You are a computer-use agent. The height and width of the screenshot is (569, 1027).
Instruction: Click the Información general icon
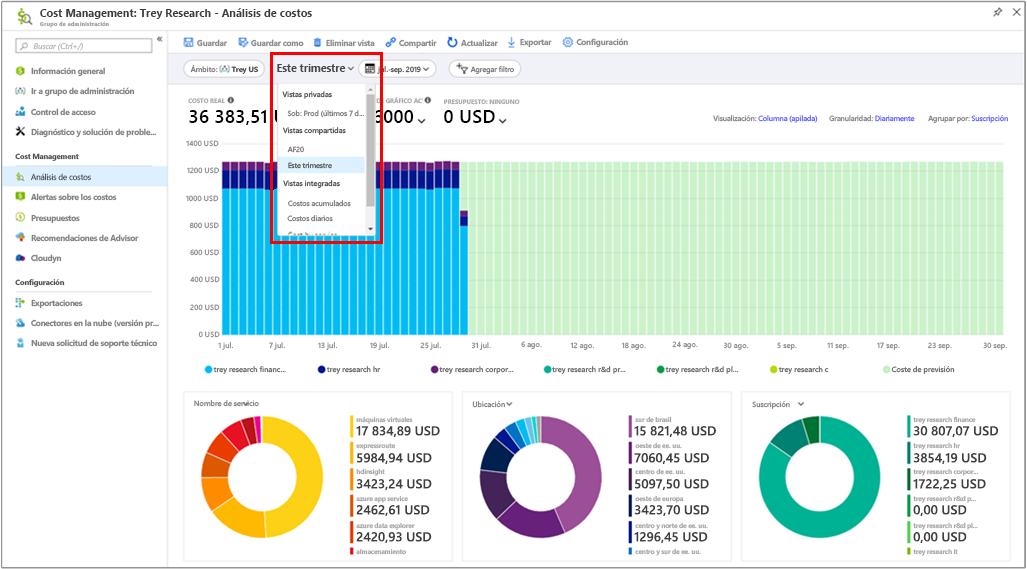tap(20, 71)
